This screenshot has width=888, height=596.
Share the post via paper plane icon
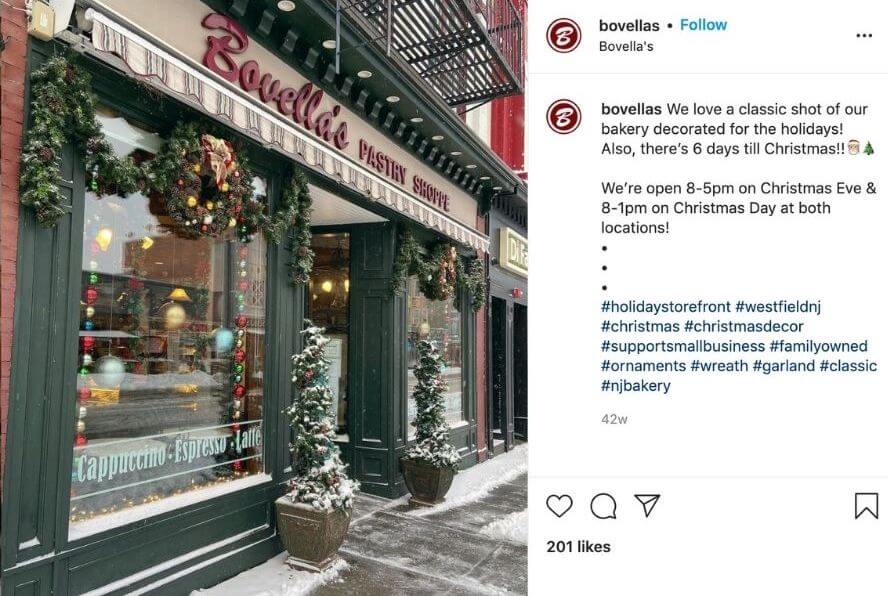tap(647, 505)
